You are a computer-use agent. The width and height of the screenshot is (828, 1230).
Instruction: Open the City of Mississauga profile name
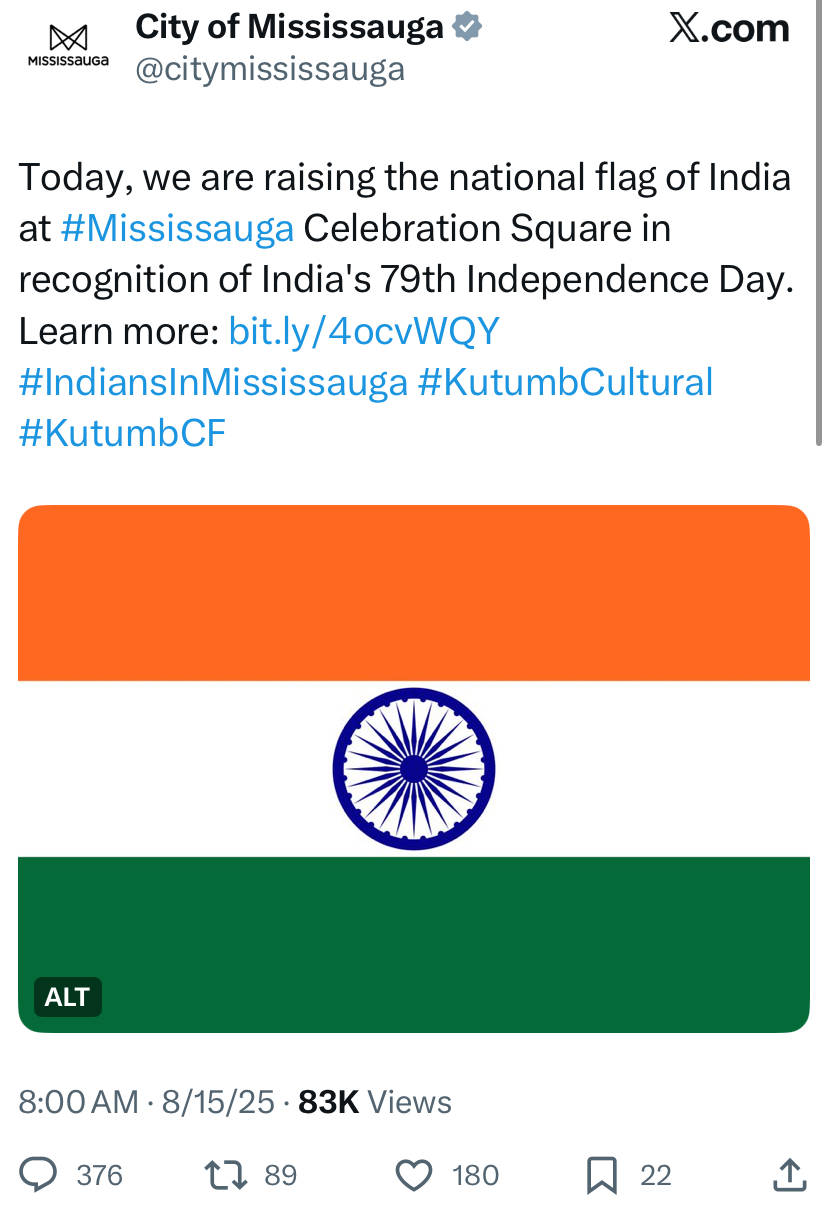tap(290, 27)
